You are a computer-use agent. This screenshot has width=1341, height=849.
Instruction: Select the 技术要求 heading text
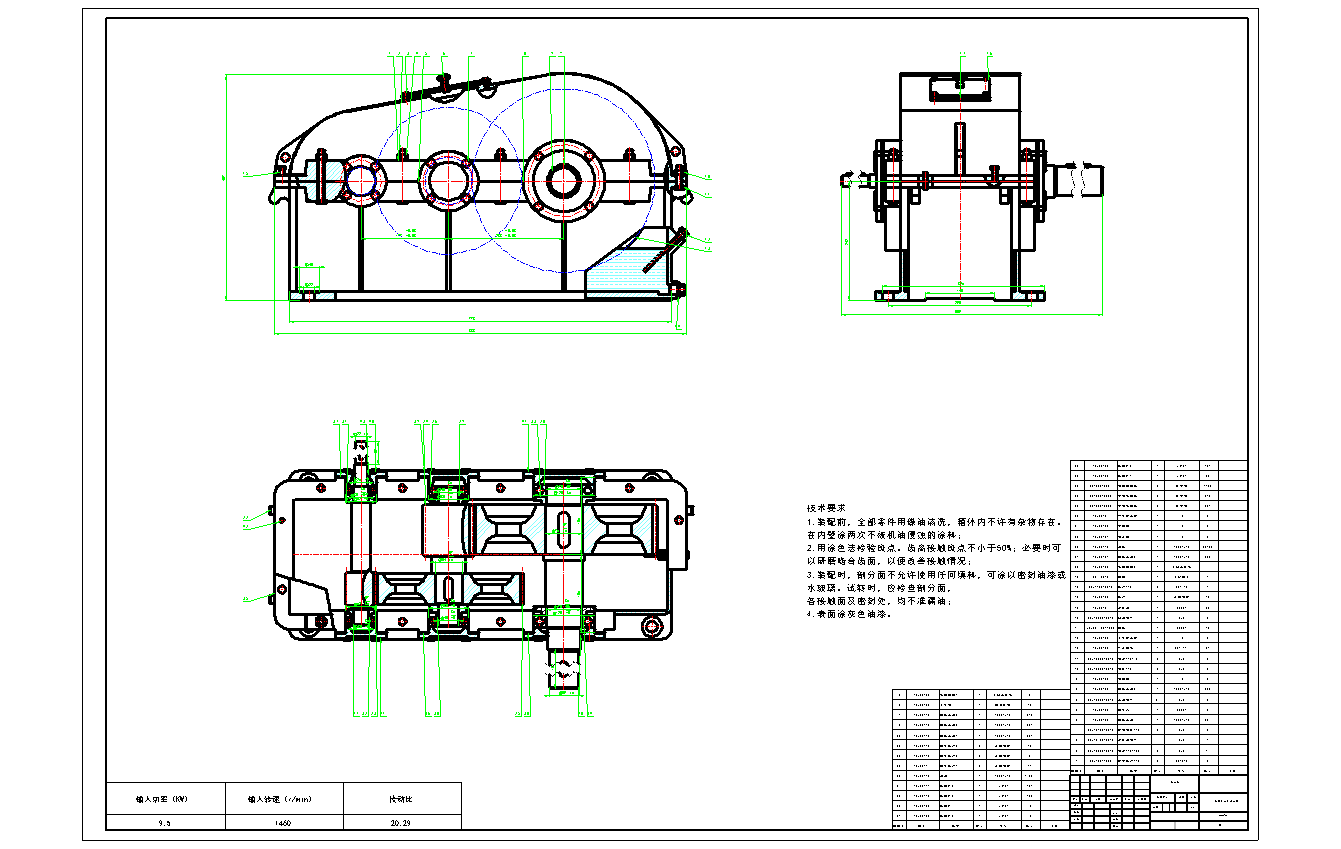[x=826, y=509]
